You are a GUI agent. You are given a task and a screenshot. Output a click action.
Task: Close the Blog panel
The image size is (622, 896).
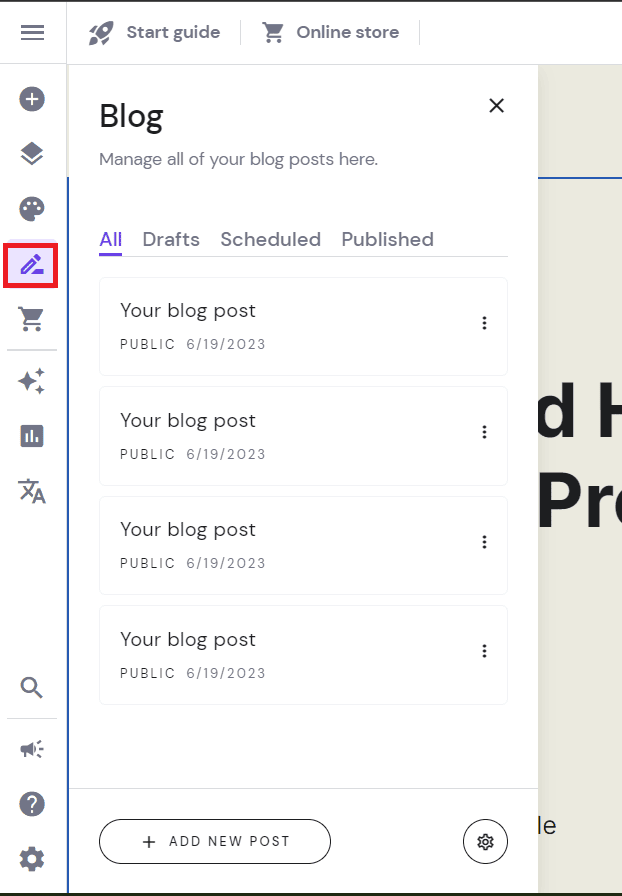(x=496, y=105)
